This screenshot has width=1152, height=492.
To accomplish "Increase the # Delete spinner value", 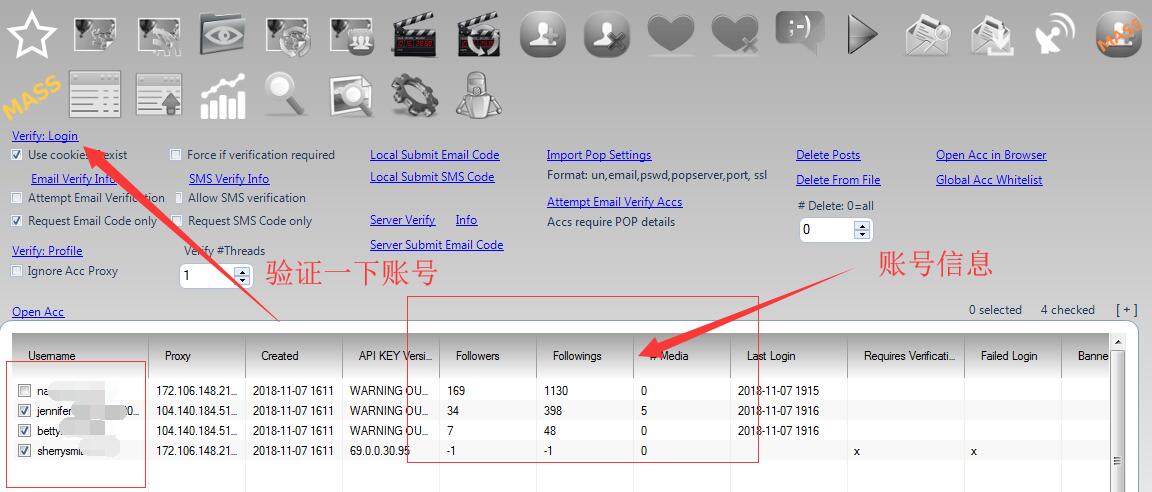I will pos(863,225).
